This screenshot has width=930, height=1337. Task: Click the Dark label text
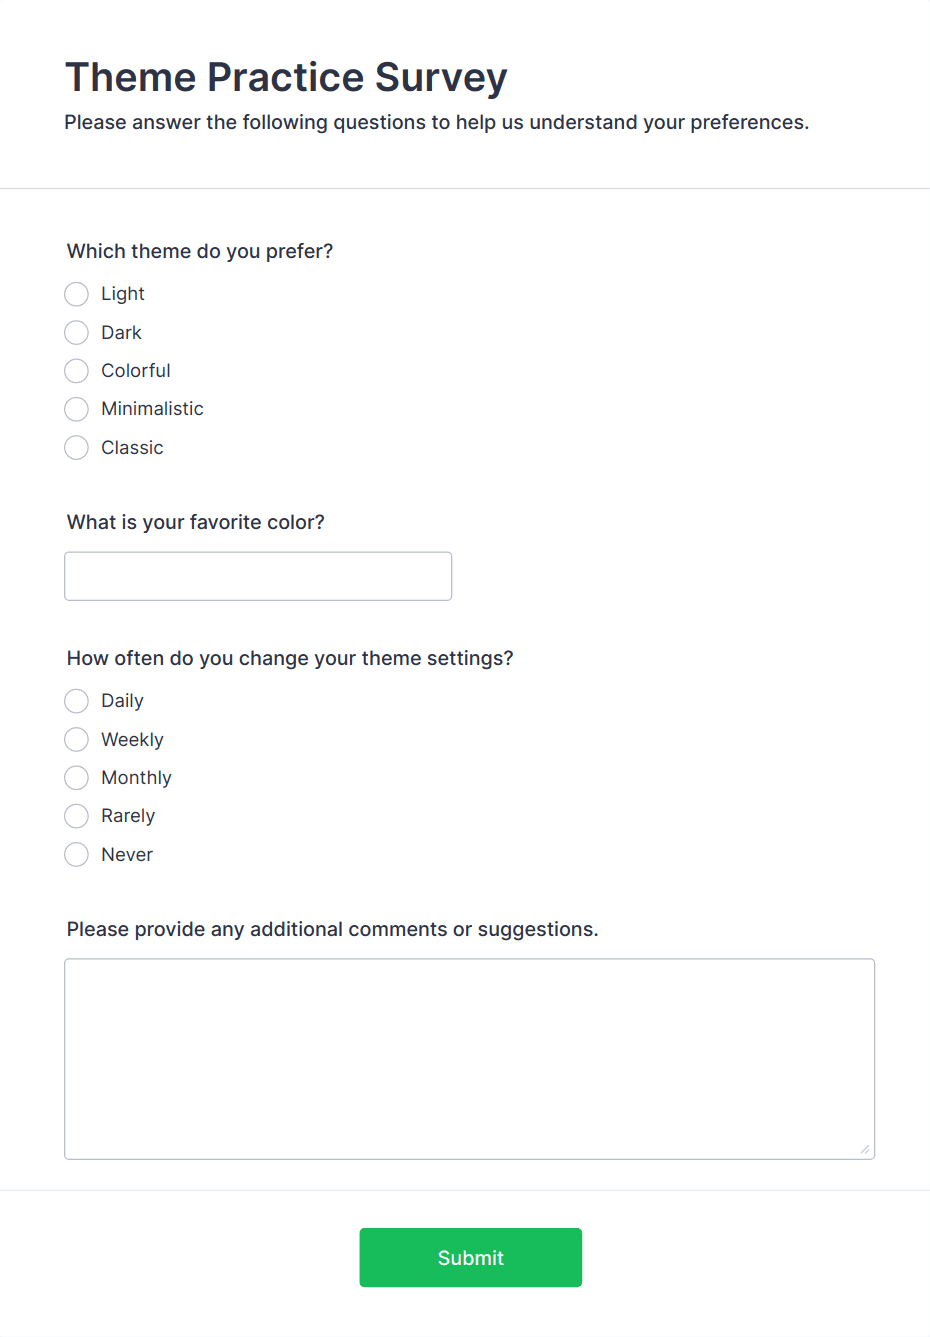pyautogui.click(x=121, y=332)
